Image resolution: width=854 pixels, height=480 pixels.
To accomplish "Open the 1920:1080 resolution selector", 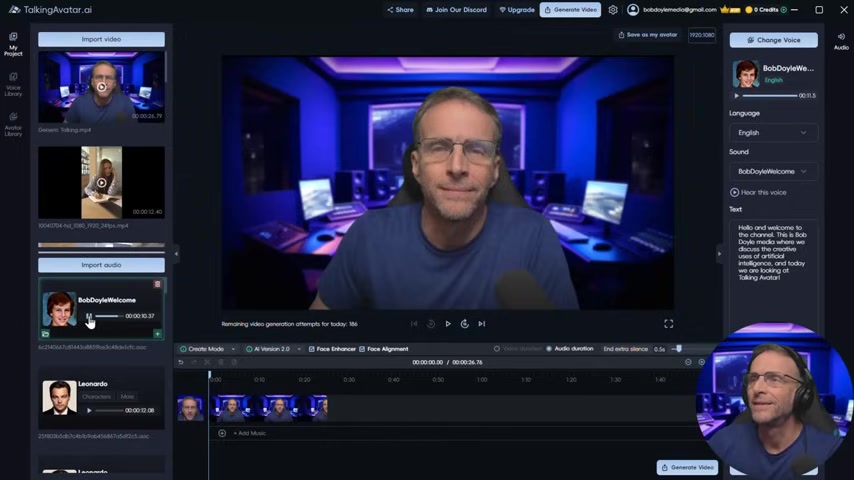I will pos(702,35).
